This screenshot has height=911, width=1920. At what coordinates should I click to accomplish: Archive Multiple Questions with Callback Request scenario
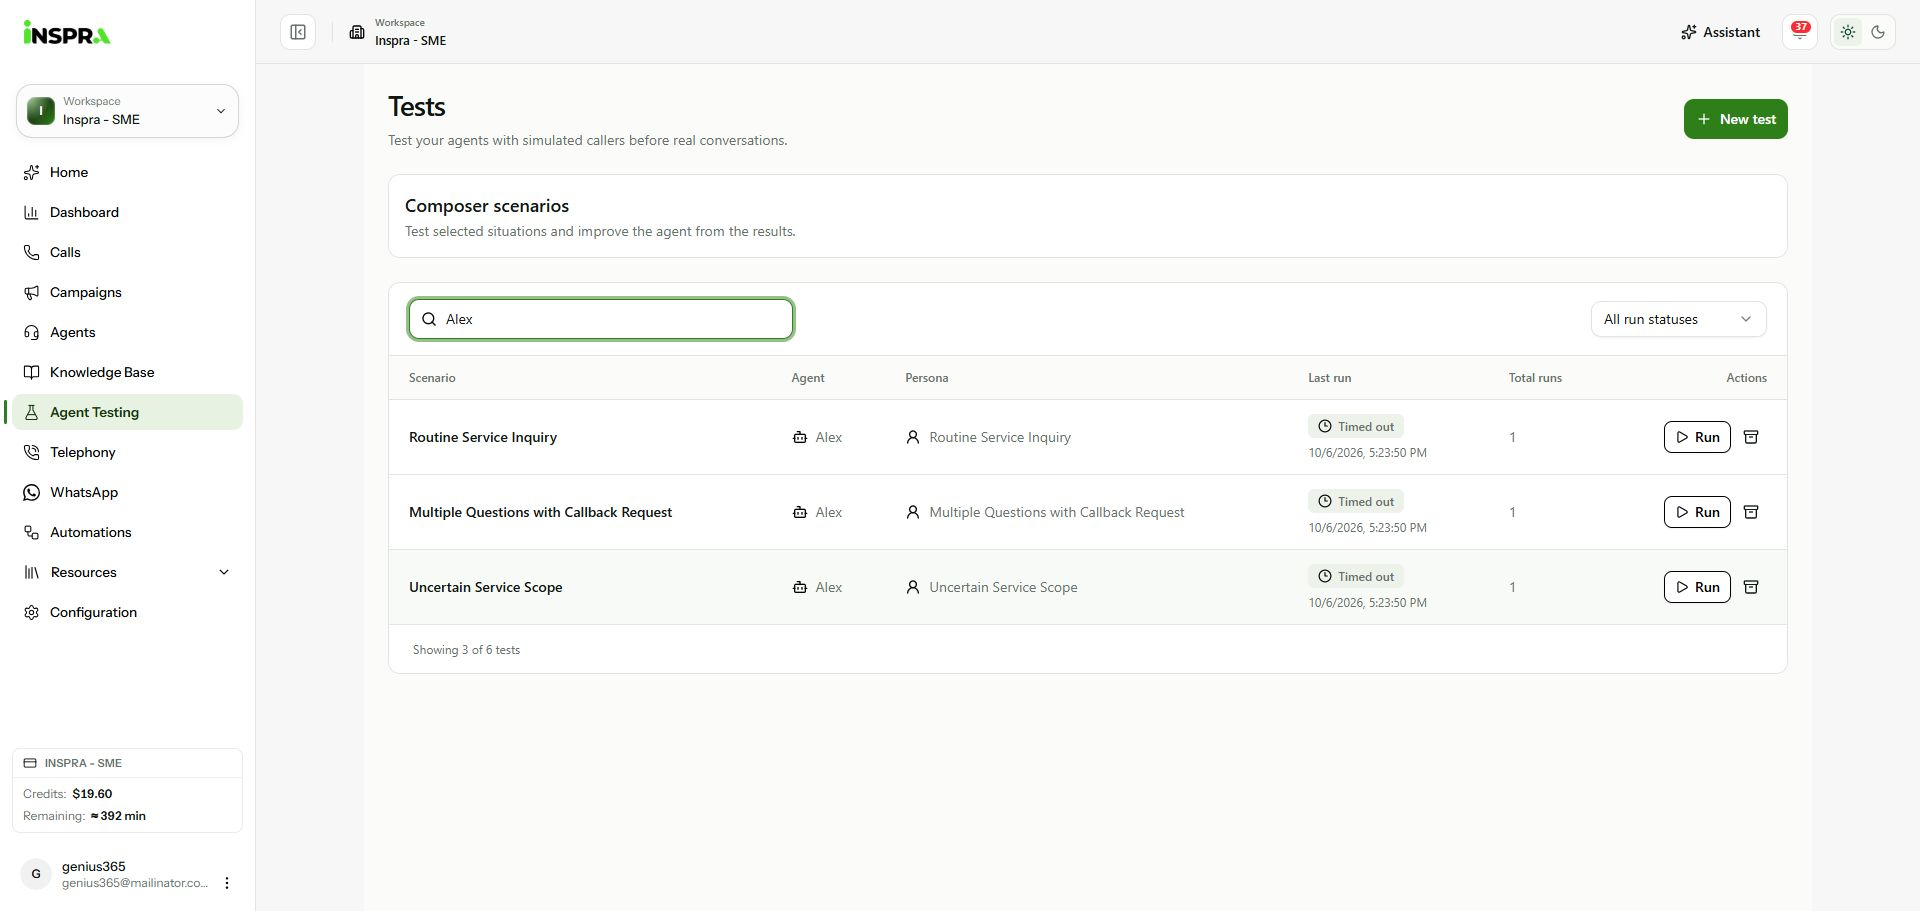pos(1751,512)
